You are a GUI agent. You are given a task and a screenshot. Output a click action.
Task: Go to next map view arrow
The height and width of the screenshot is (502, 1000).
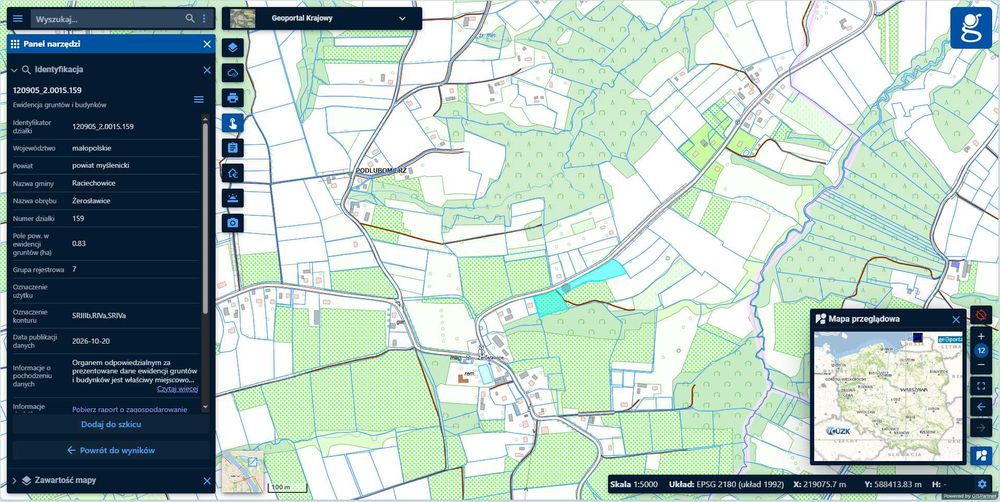[x=982, y=427]
